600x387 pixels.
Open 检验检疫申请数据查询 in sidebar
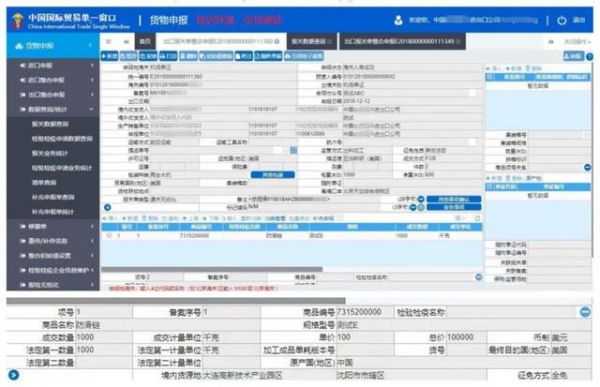pos(62,139)
